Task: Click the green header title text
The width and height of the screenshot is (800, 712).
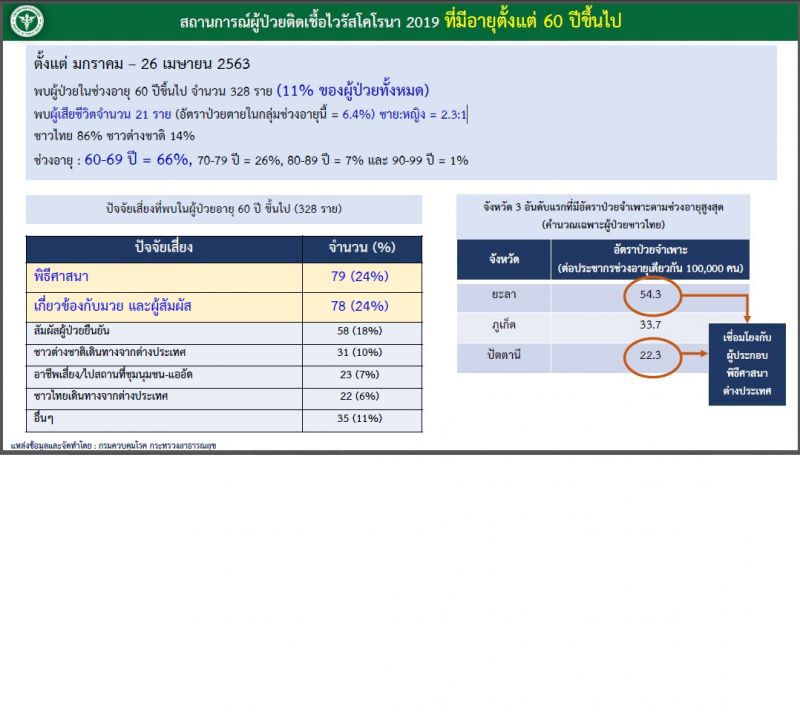Action: coord(401,21)
